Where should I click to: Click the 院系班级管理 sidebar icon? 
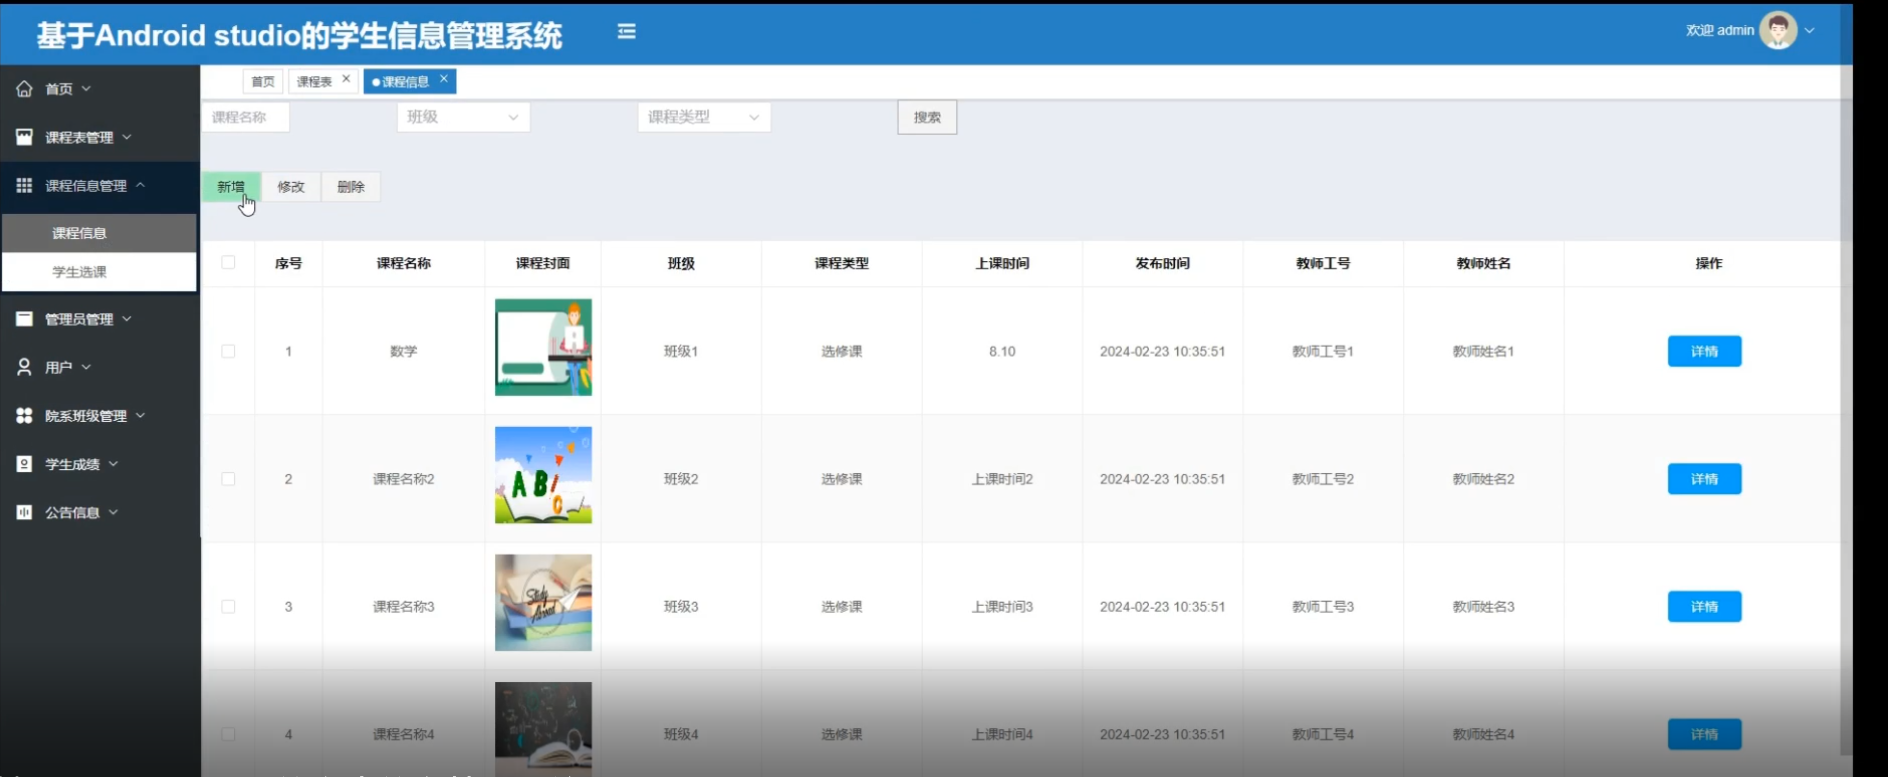(x=24, y=415)
